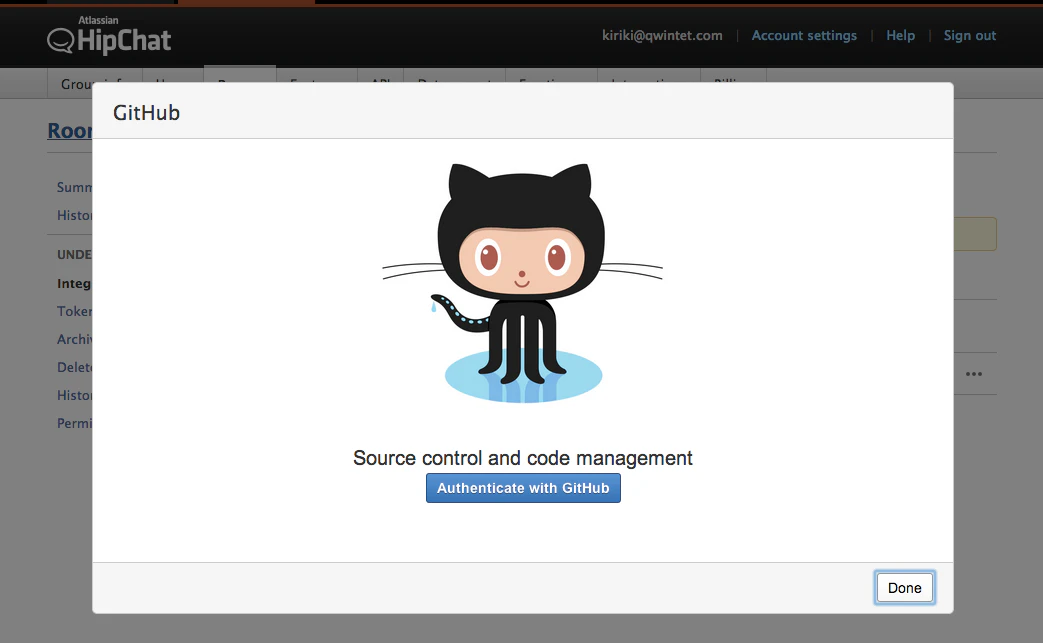Click the HipChat logo in the header
The image size is (1043, 643).
(x=109, y=35)
